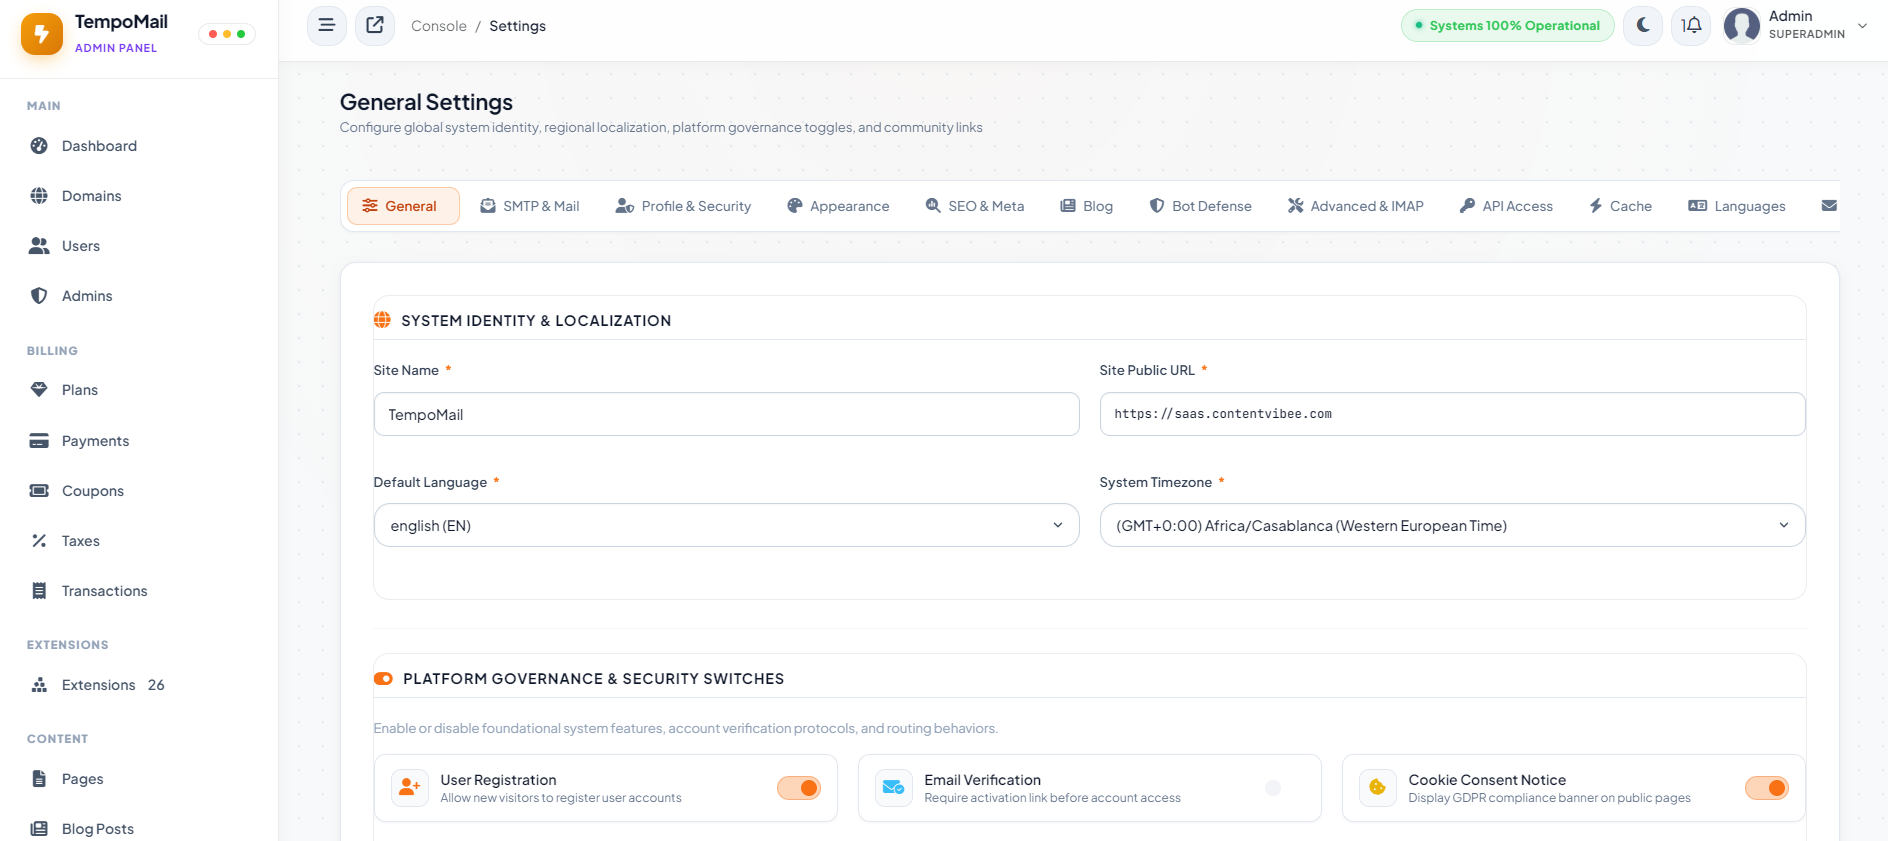
Task: Click the Admin avatar picture
Action: tap(1742, 26)
